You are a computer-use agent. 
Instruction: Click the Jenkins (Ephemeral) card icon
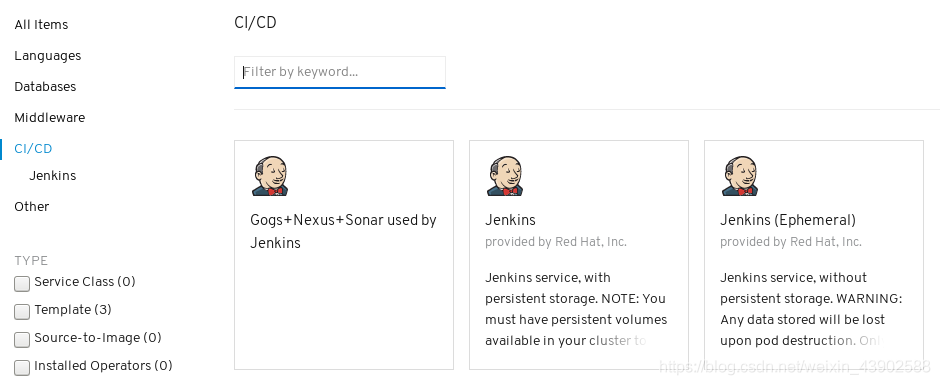(x=740, y=176)
